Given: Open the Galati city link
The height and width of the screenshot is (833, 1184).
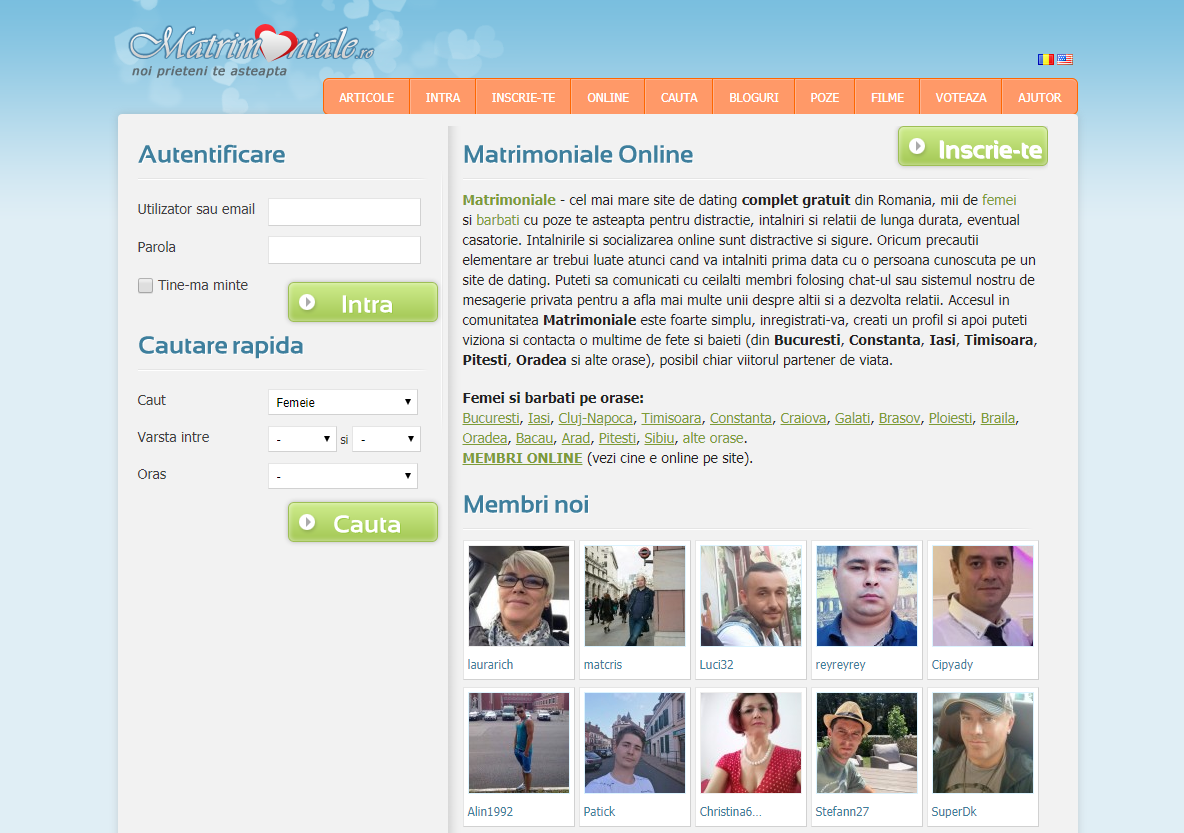Looking at the screenshot, I should click(x=853, y=418).
